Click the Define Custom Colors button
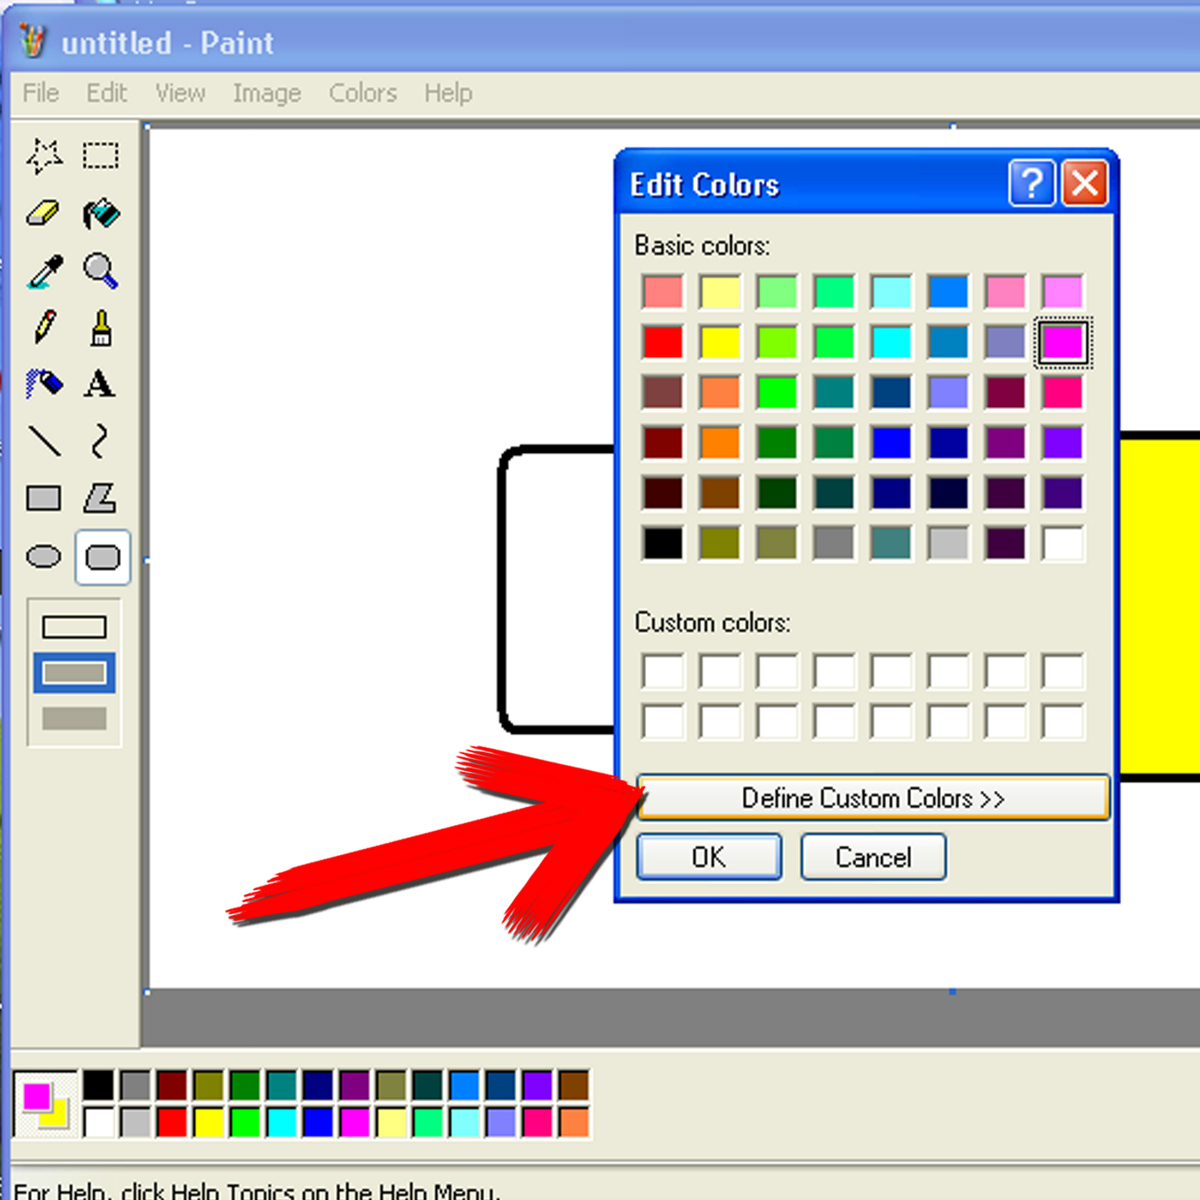This screenshot has height=1200, width=1200. pos(871,798)
